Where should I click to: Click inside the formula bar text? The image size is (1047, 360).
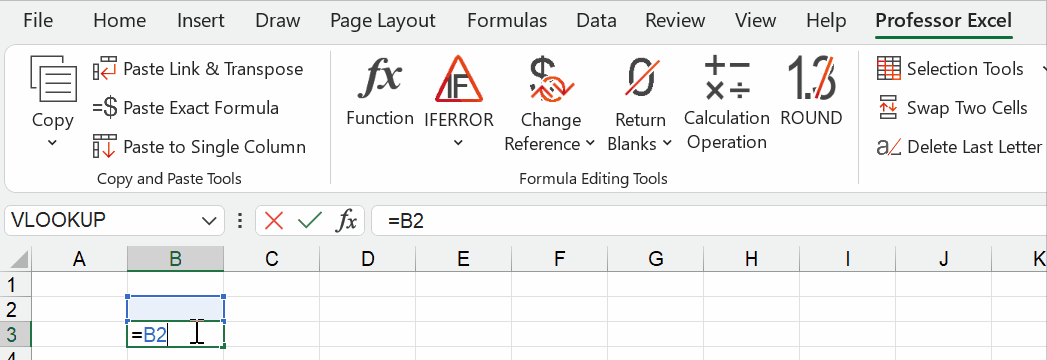[708, 220]
